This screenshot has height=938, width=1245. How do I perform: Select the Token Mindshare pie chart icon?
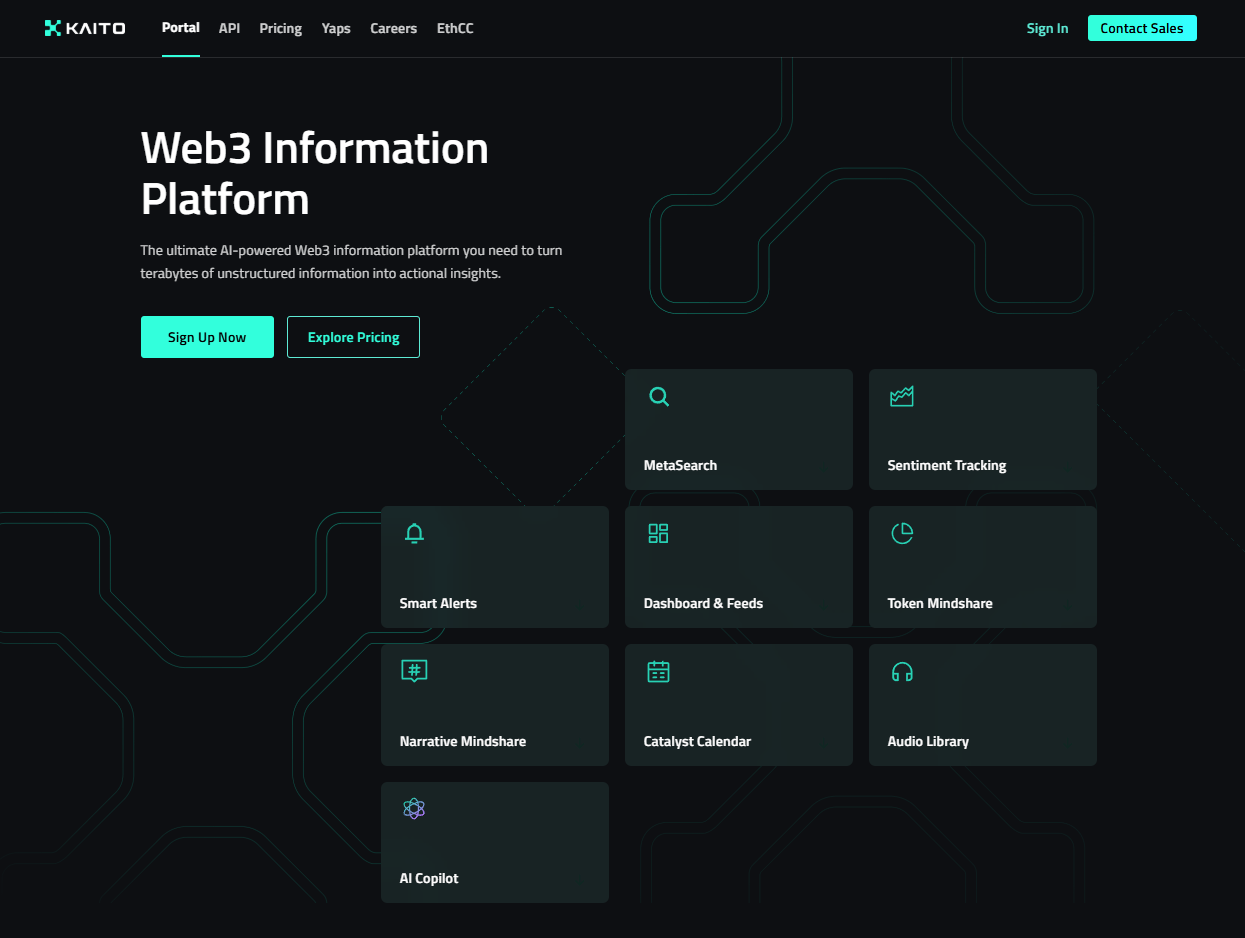[x=902, y=533]
